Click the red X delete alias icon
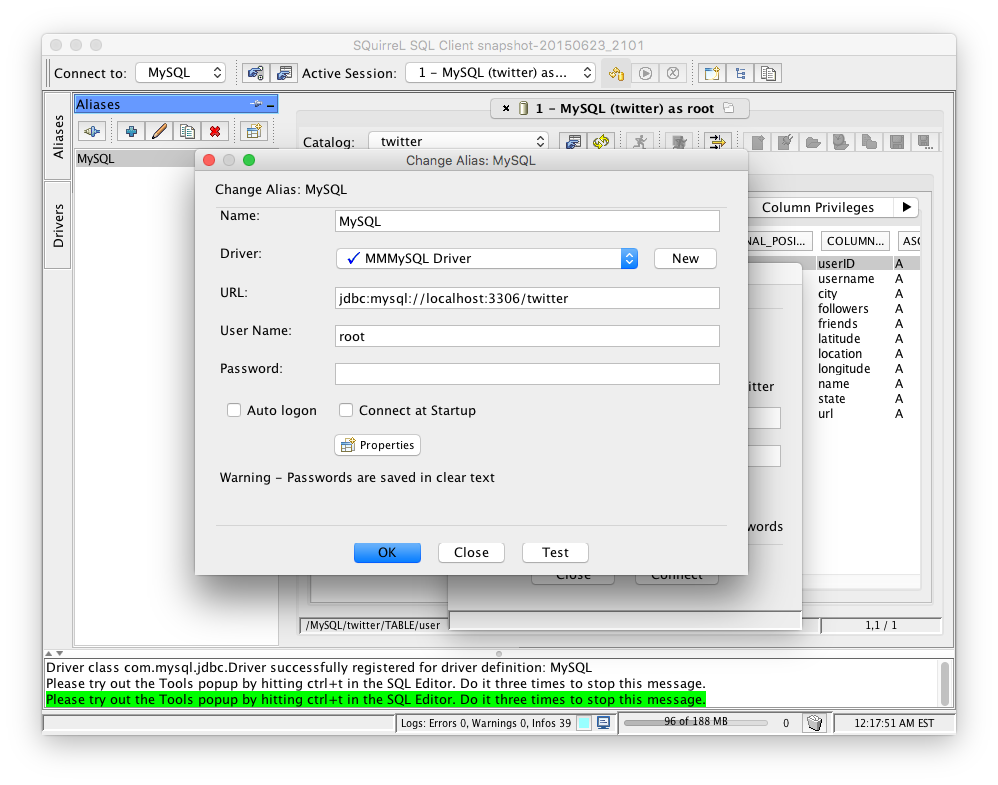998x785 pixels. pos(214,131)
